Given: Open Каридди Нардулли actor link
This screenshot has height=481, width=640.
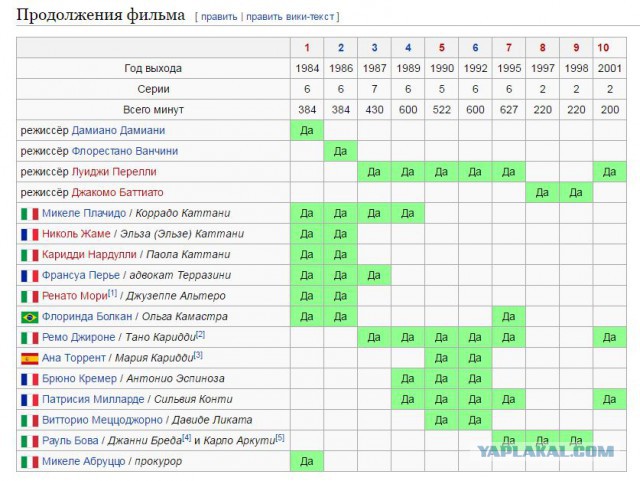Looking at the screenshot, I should [89, 254].
